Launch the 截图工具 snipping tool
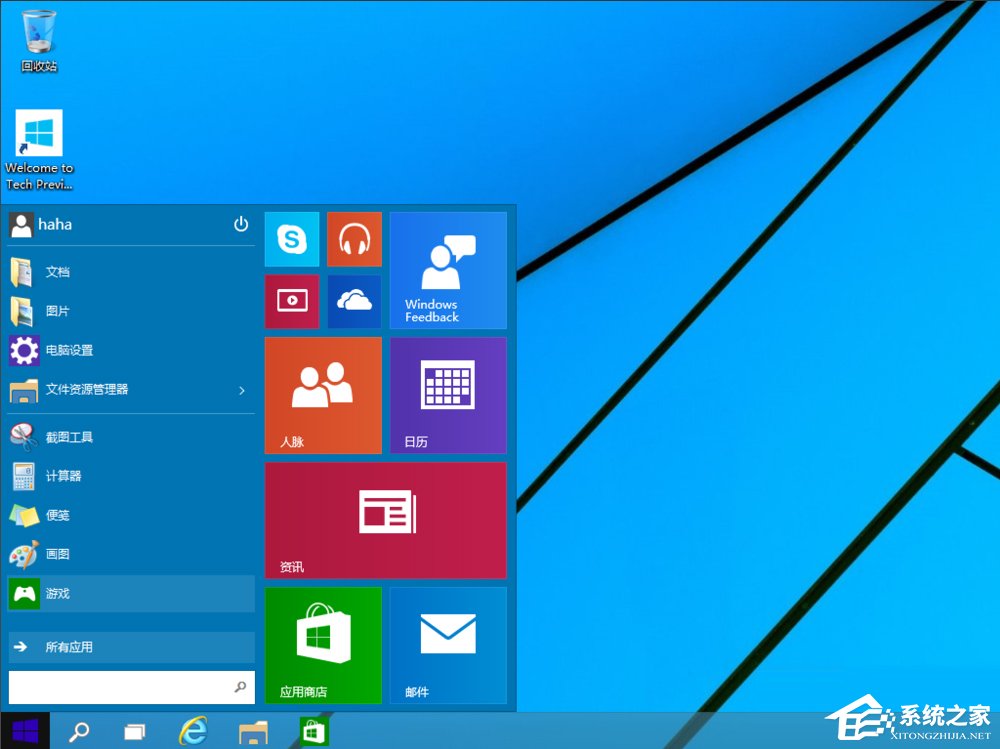 pyautogui.click(x=65, y=436)
